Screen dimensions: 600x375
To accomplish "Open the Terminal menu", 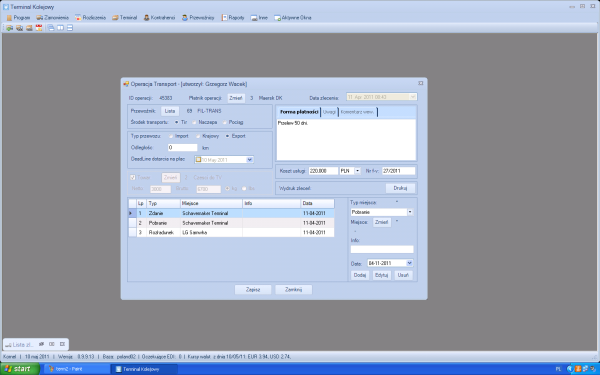I will [124, 18].
